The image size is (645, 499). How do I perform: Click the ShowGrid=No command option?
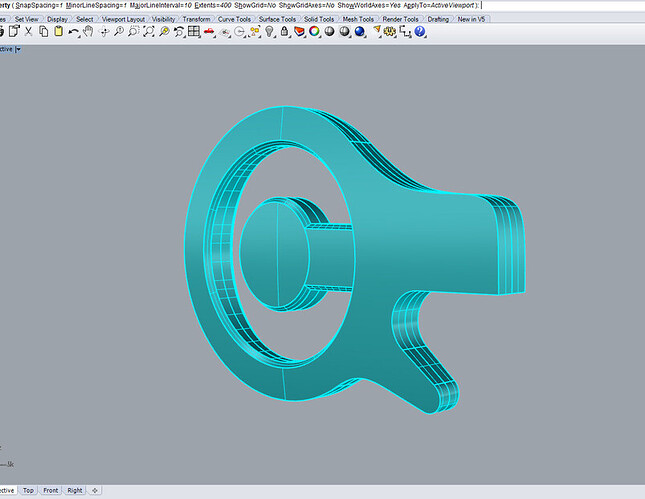pos(256,5)
